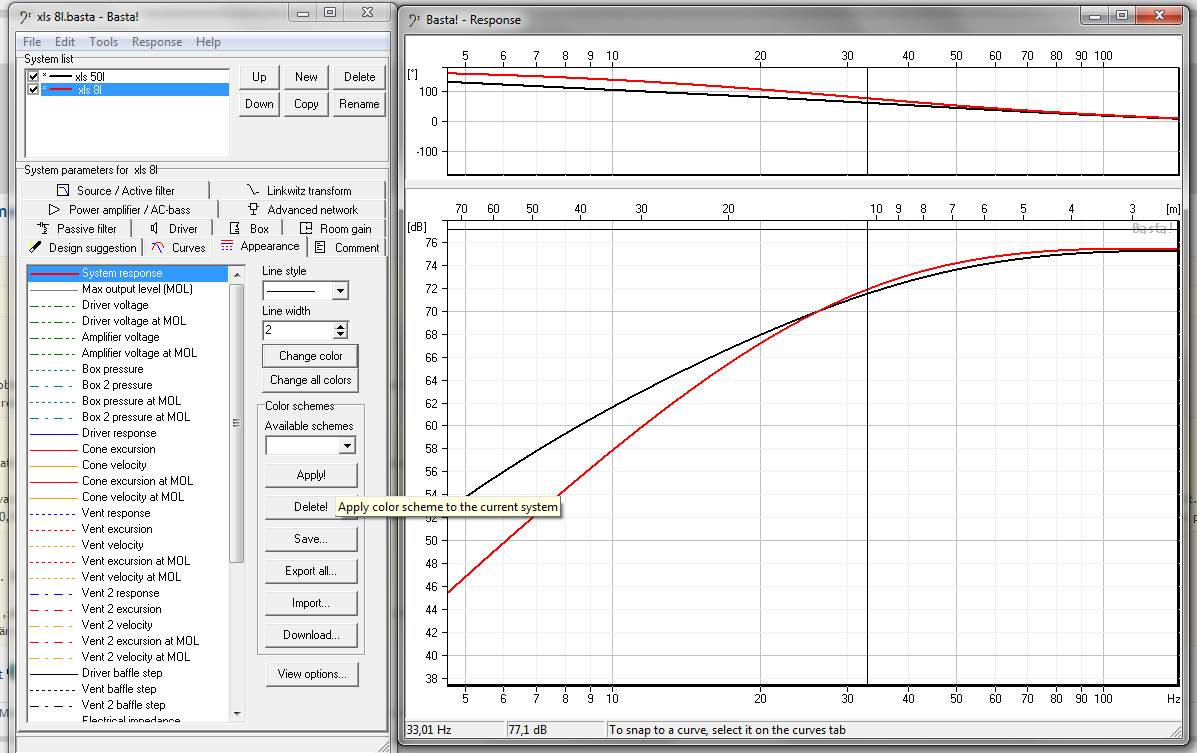Open the Room gain tab
This screenshot has height=753, width=1197.
336,229
